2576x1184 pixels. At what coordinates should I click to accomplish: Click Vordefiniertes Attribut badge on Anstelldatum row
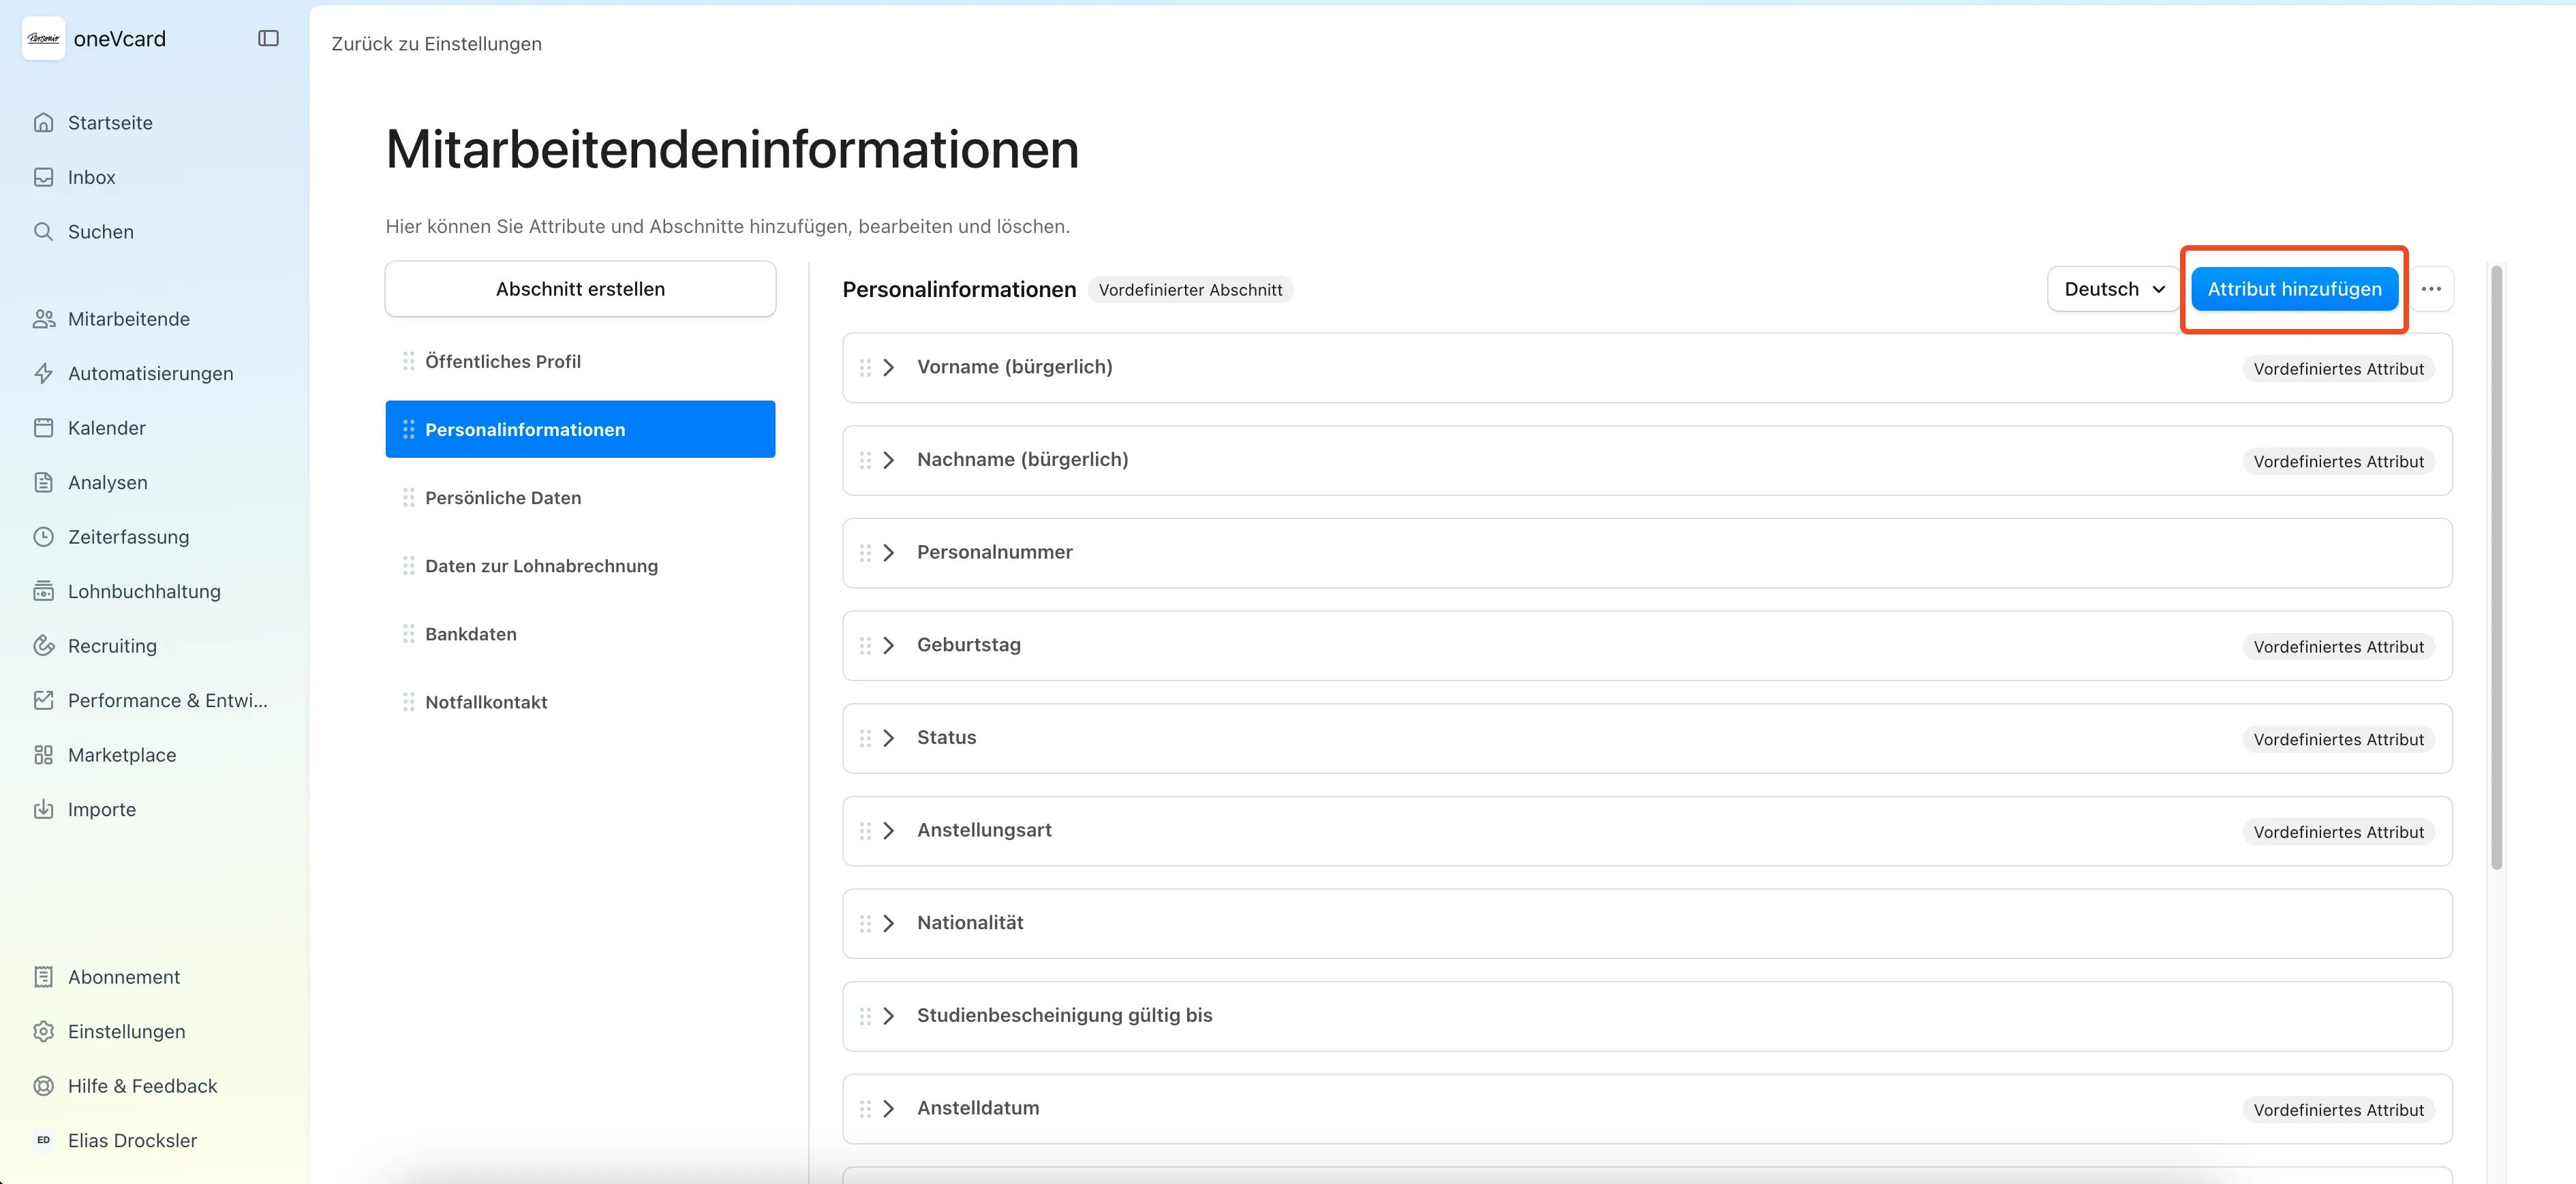tap(2338, 1110)
